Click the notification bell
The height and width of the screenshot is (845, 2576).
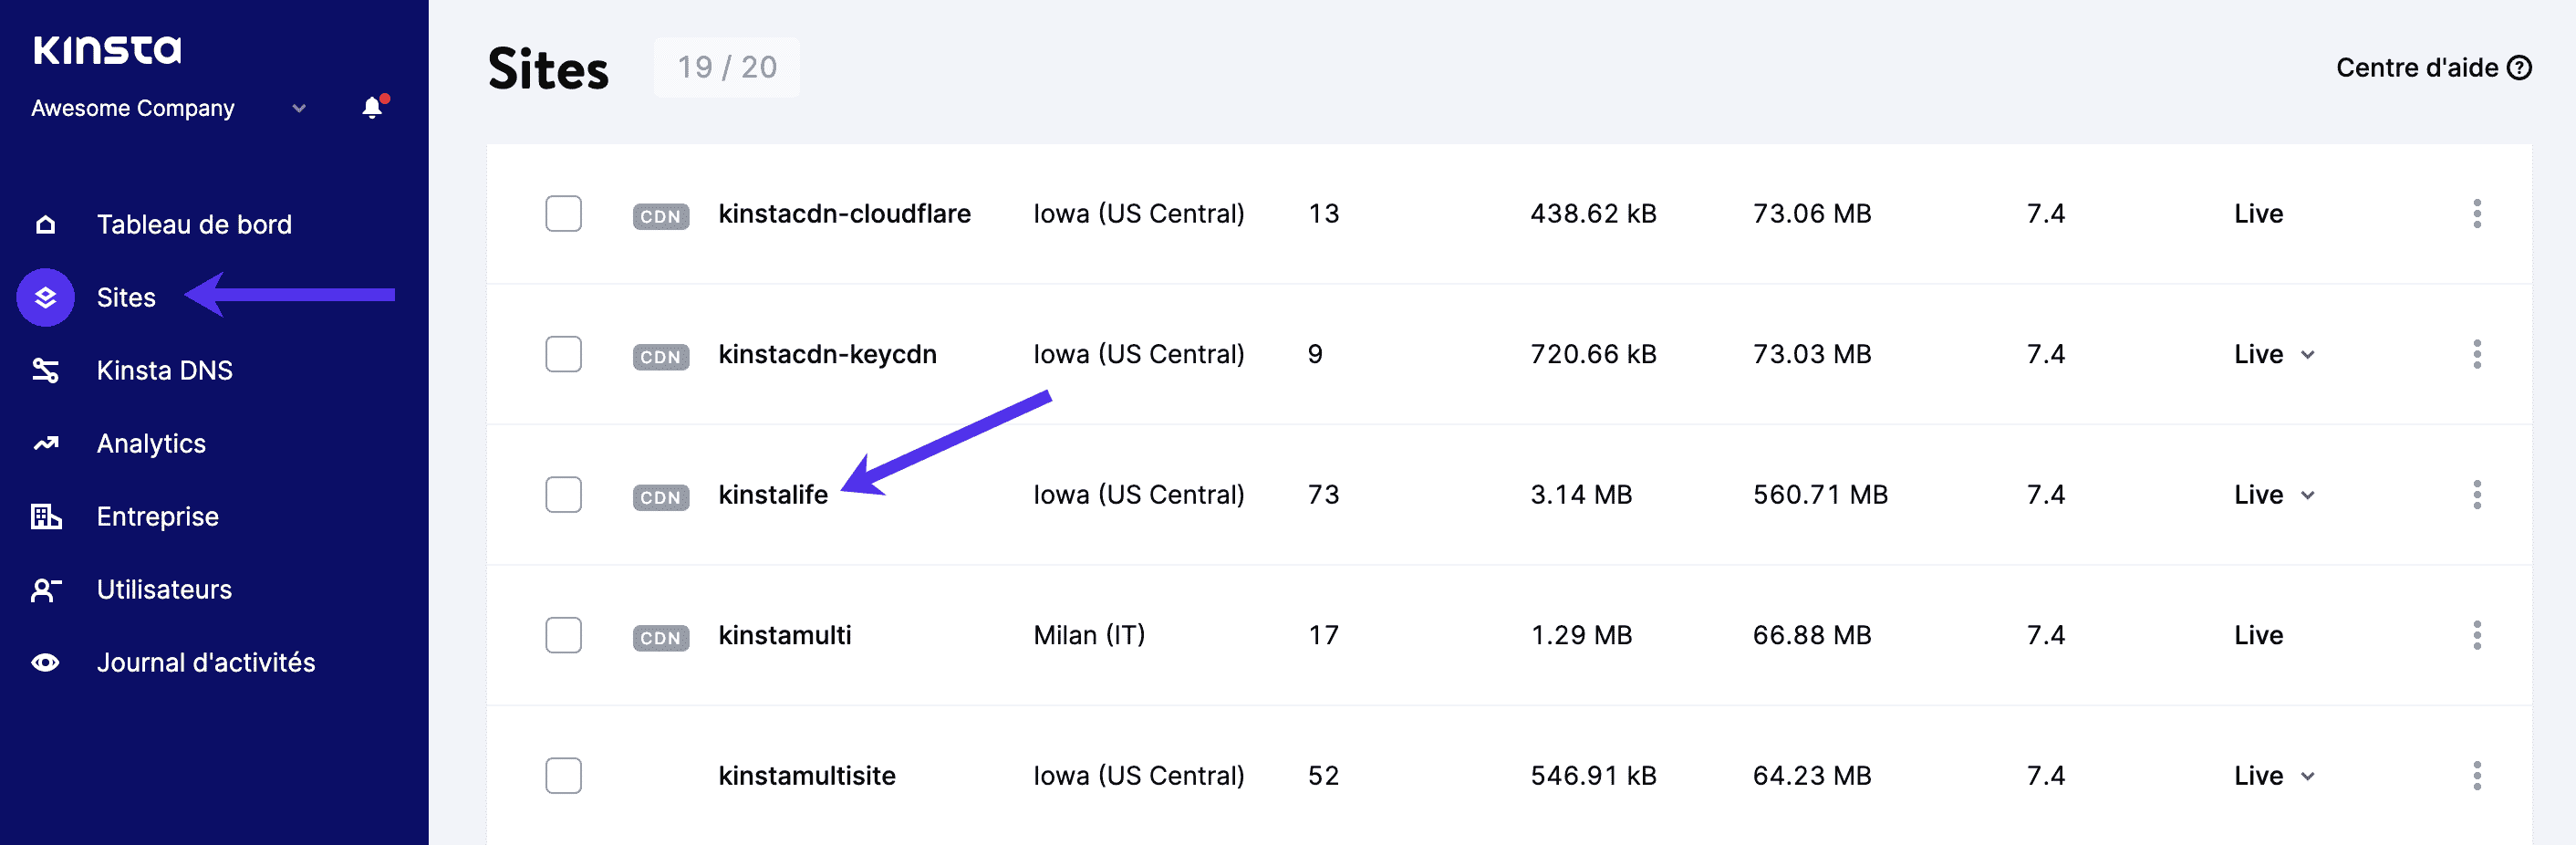371,108
